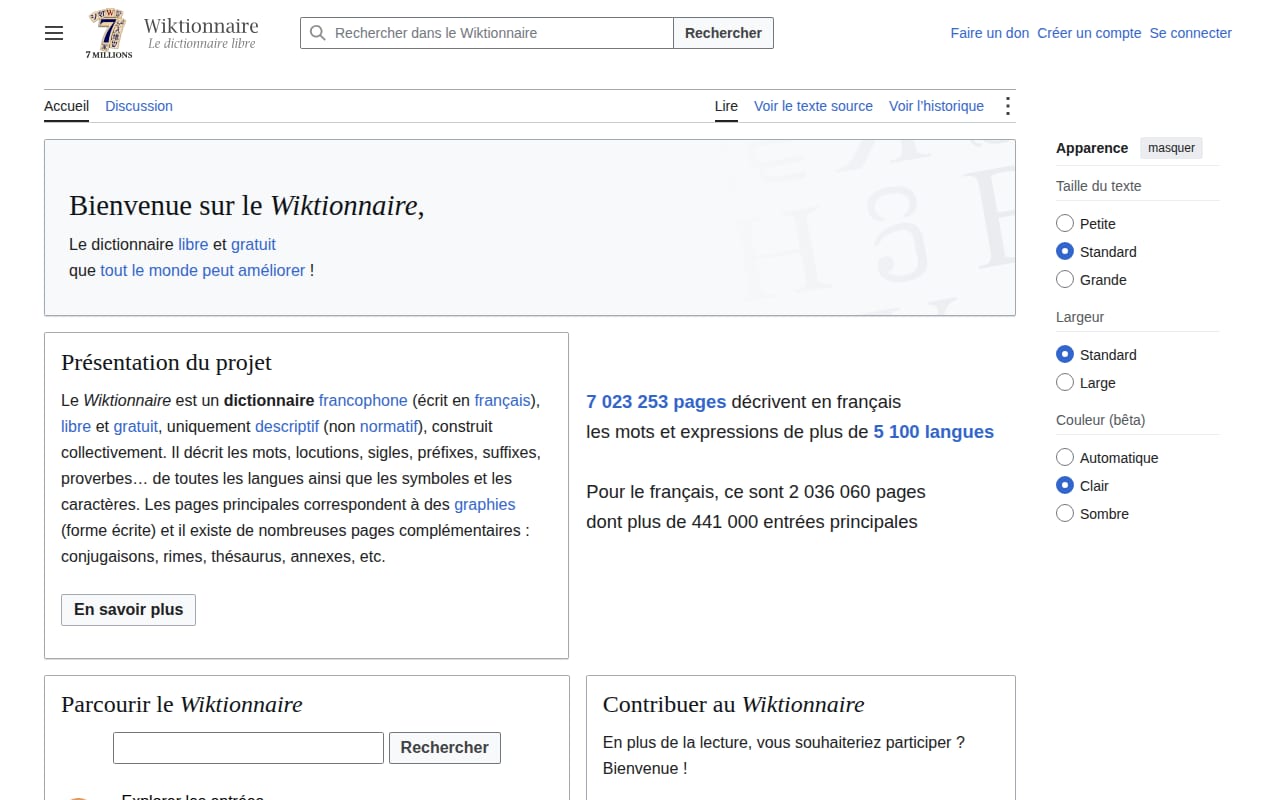Screen dimensions: 1280x800
Task: Select the Large width option
Action: coord(1065,383)
